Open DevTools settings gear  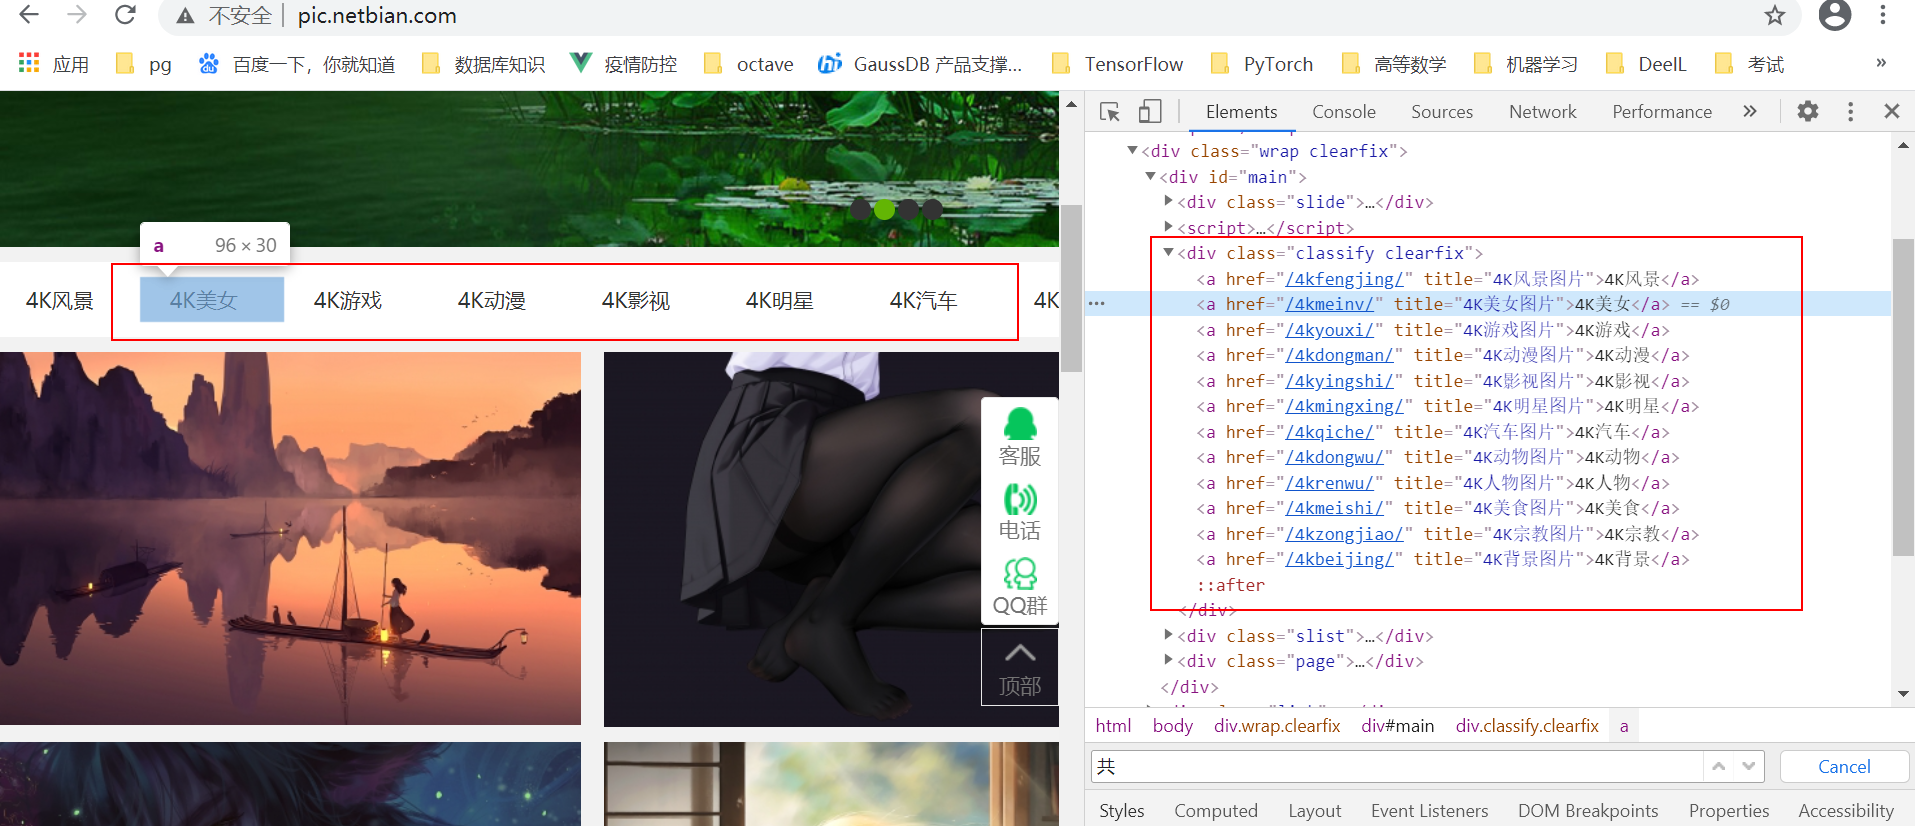[1807, 111]
